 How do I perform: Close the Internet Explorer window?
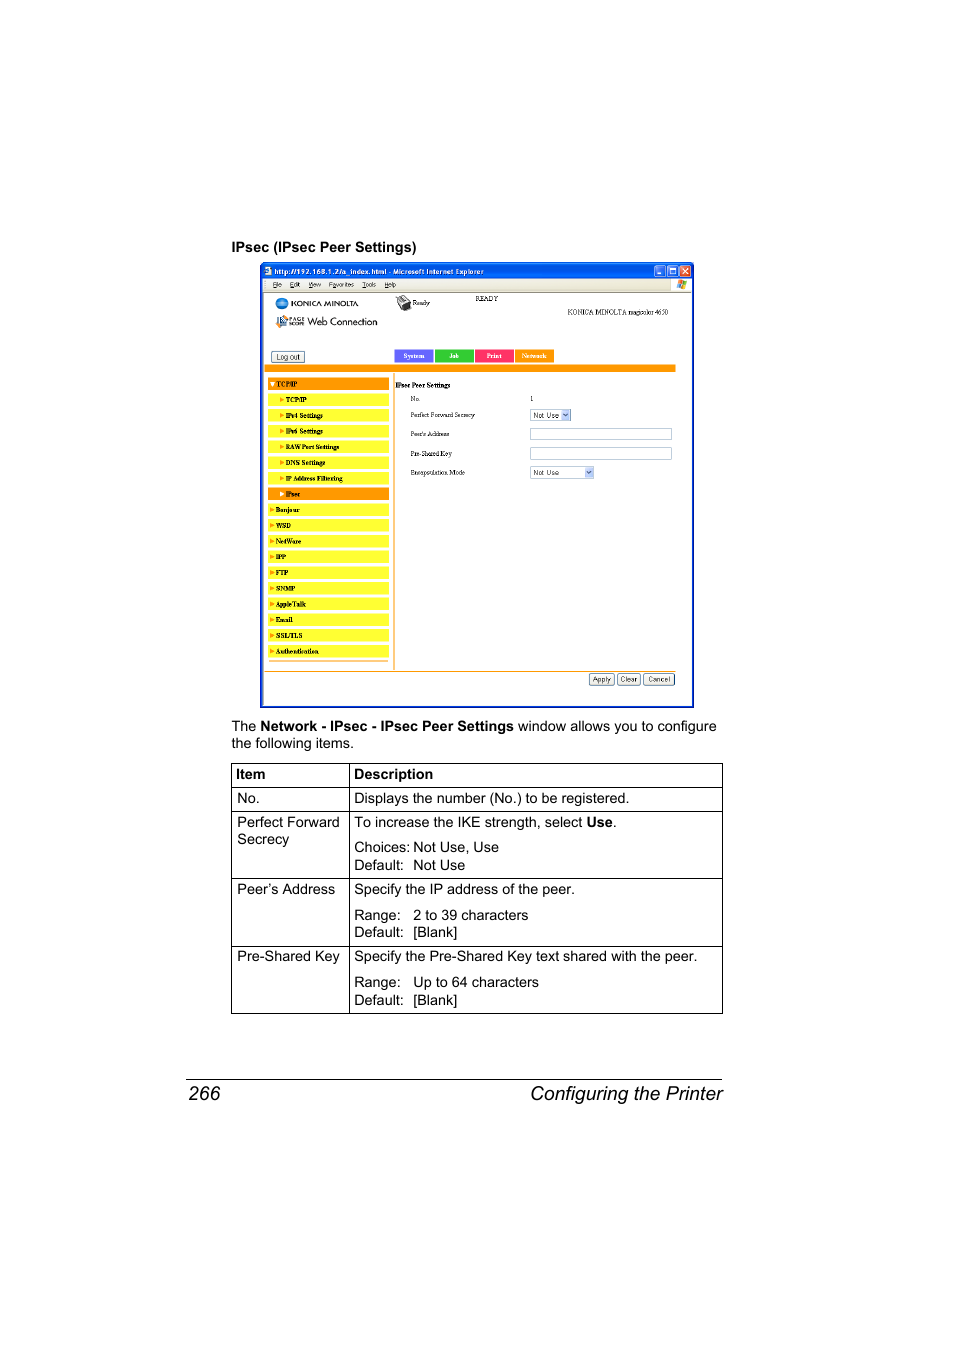(685, 271)
